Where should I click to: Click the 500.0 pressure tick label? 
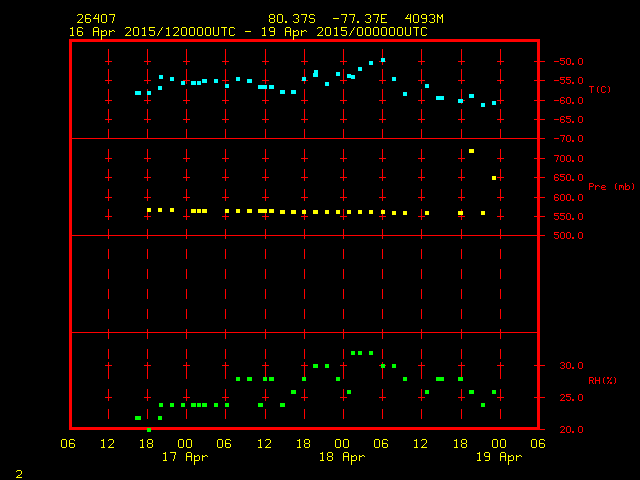pyautogui.click(x=561, y=236)
